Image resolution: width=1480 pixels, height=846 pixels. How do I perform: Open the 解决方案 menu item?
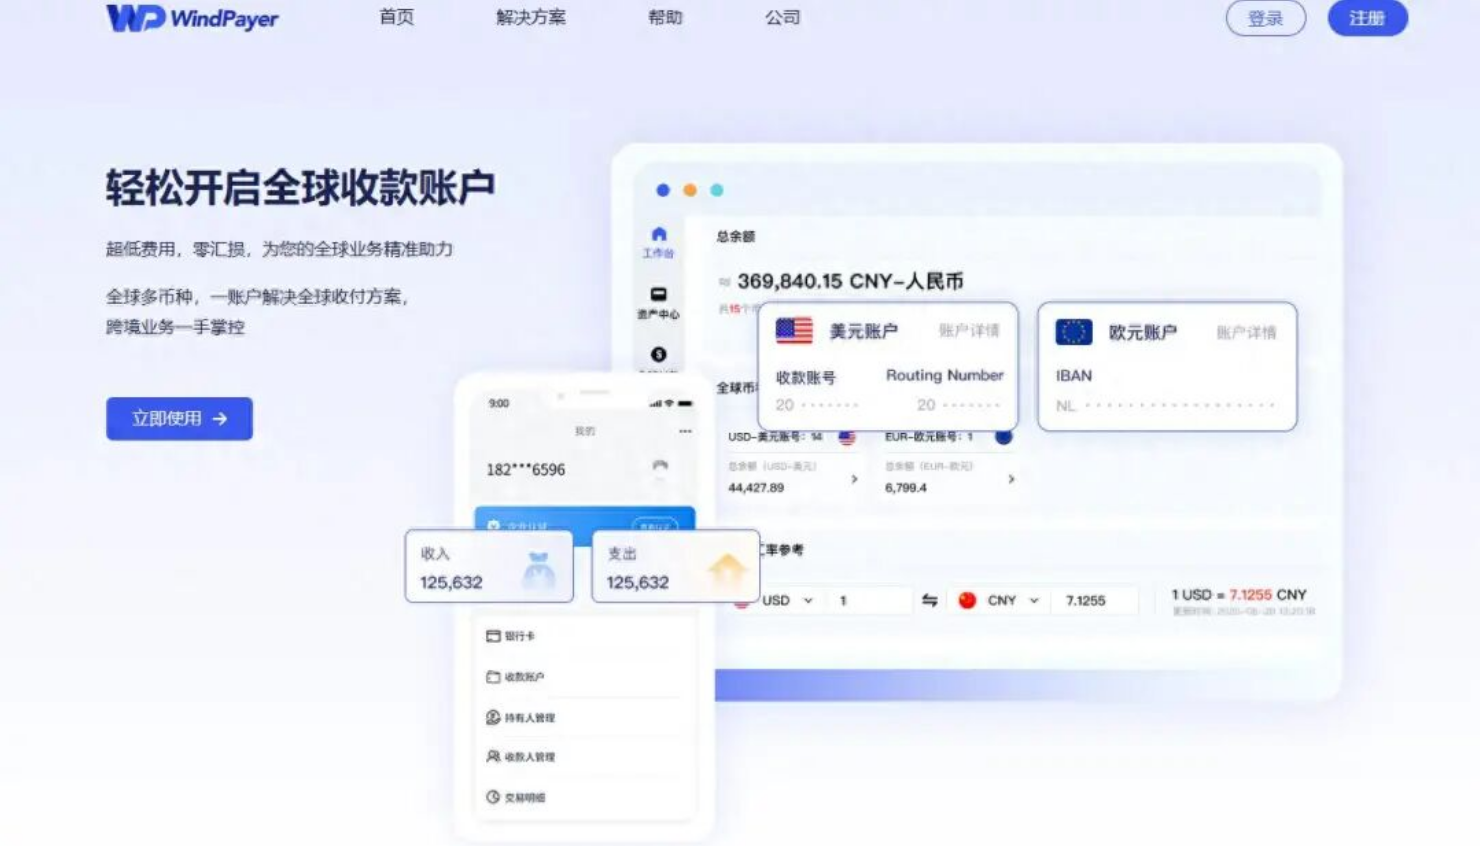[x=530, y=17]
